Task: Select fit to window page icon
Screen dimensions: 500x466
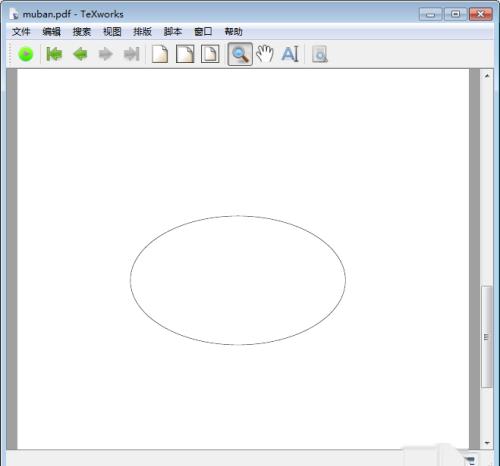Action: point(210,54)
